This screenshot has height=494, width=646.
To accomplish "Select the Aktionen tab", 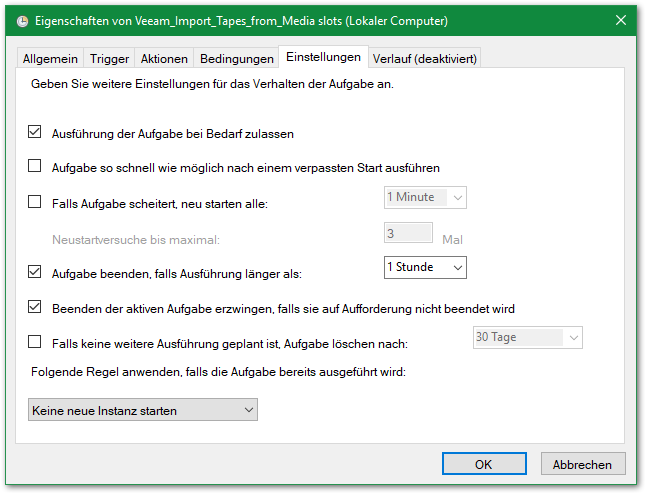I will (163, 59).
